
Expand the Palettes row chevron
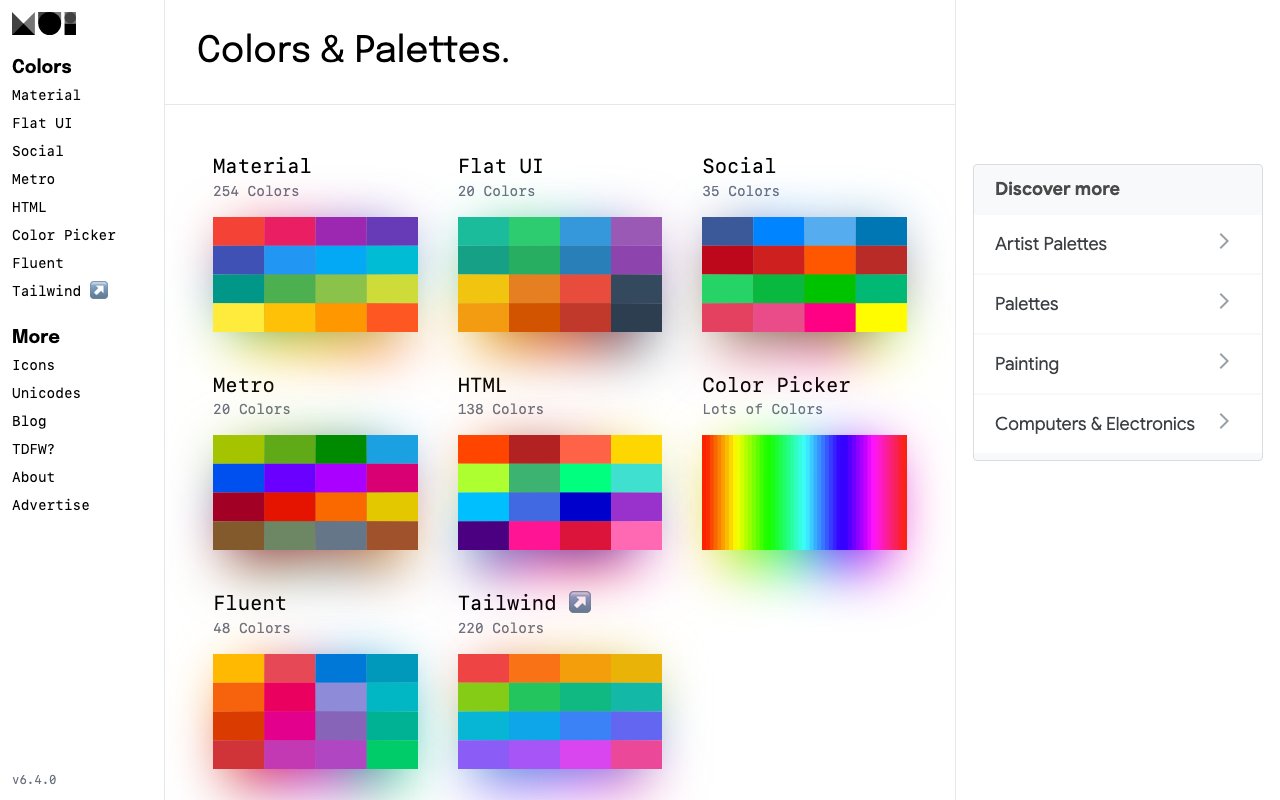click(1224, 302)
